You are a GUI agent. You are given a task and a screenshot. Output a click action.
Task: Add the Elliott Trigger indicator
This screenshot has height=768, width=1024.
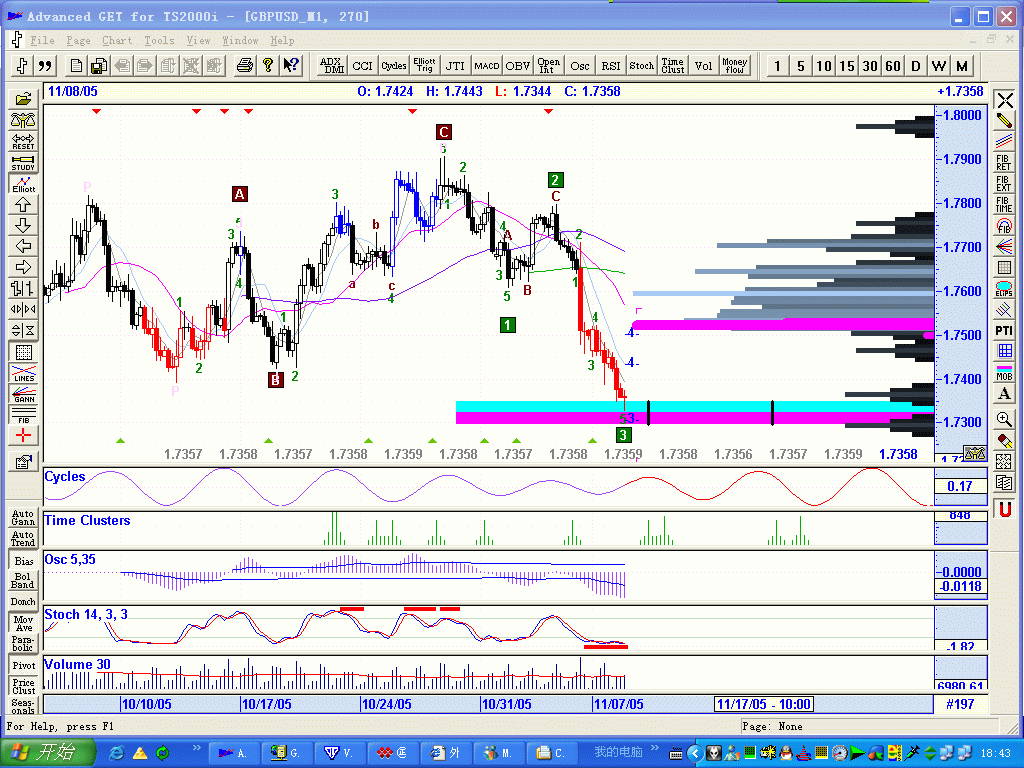click(x=424, y=65)
